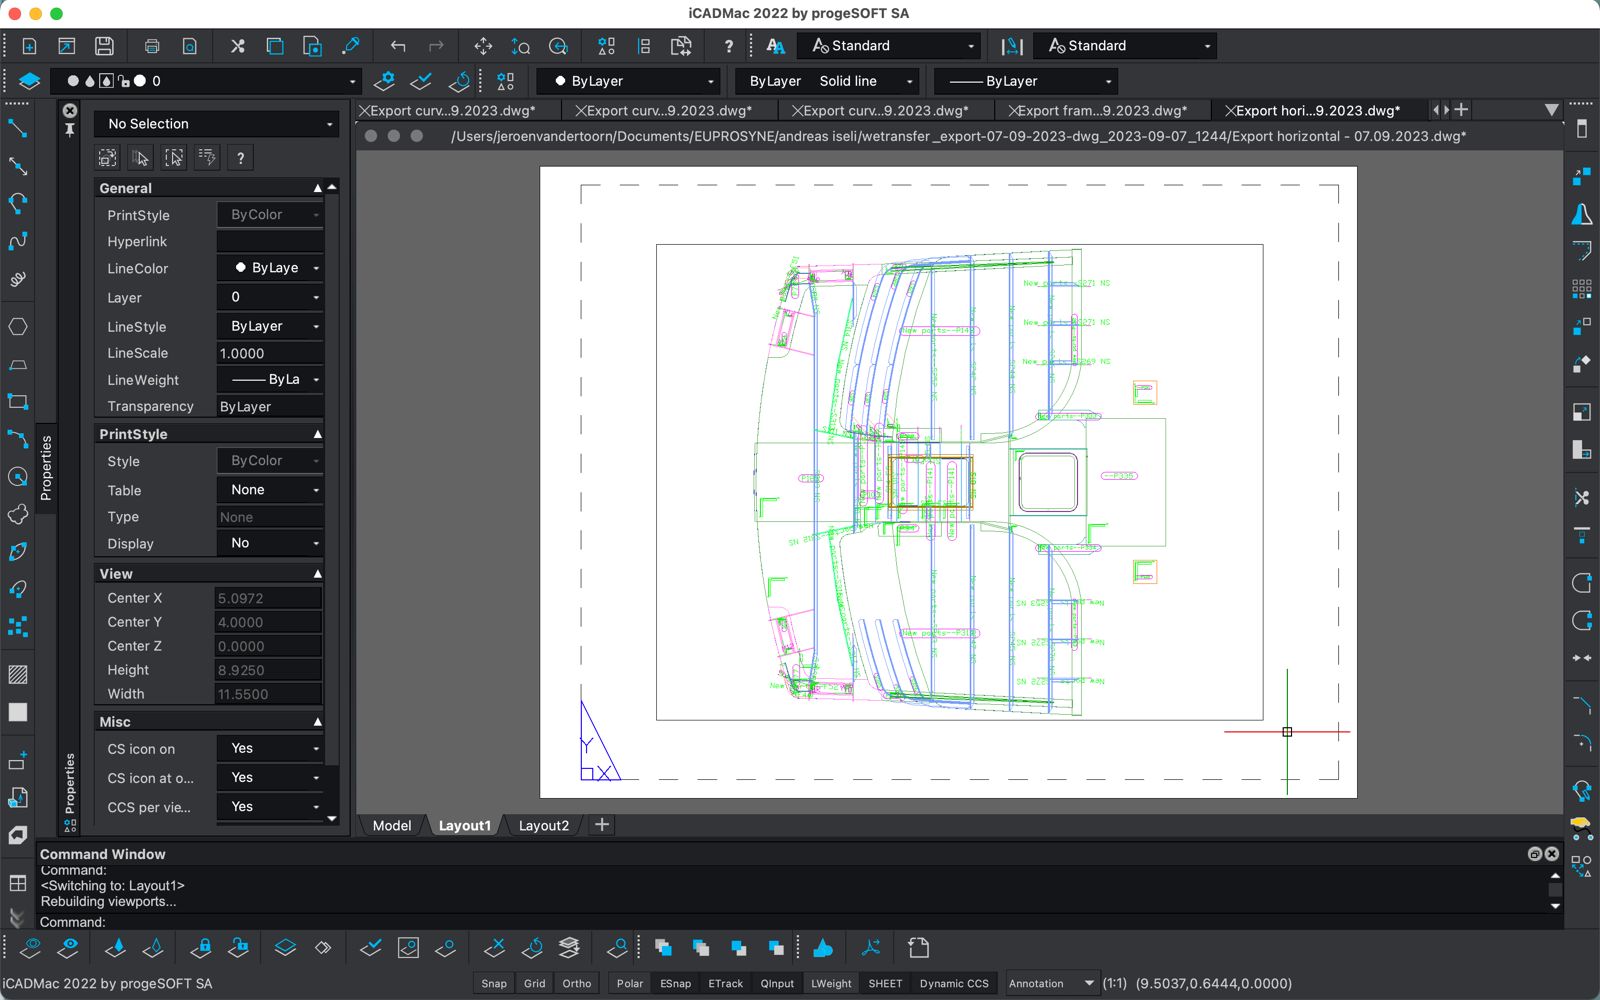Image resolution: width=1600 pixels, height=1000 pixels.
Task: Click the Undo arrow icon
Action: [x=398, y=46]
